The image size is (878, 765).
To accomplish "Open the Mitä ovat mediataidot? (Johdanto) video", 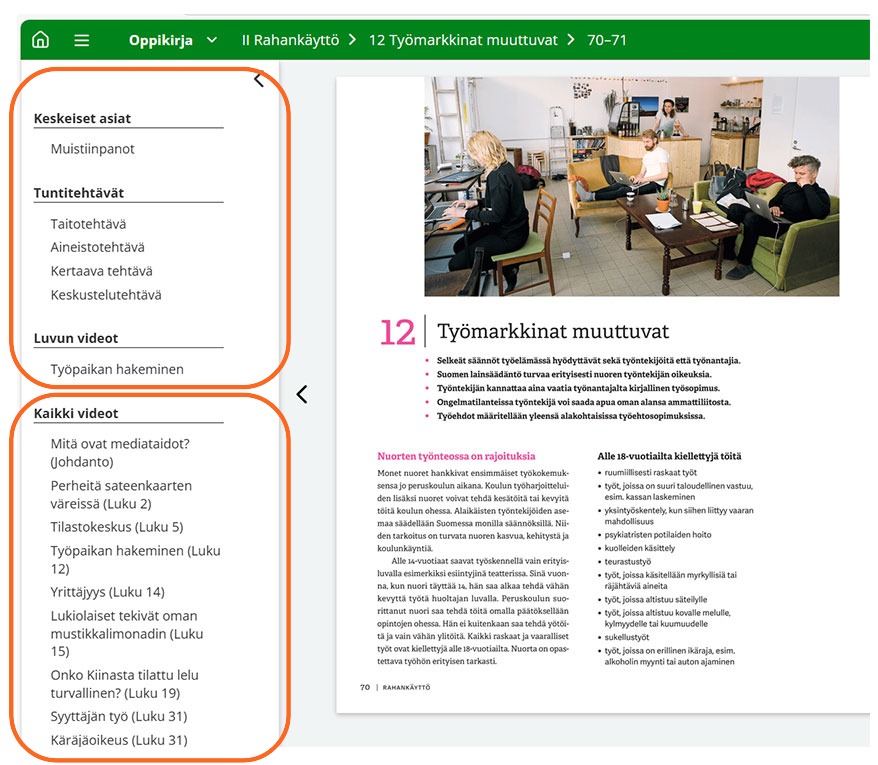I will click(x=120, y=453).
